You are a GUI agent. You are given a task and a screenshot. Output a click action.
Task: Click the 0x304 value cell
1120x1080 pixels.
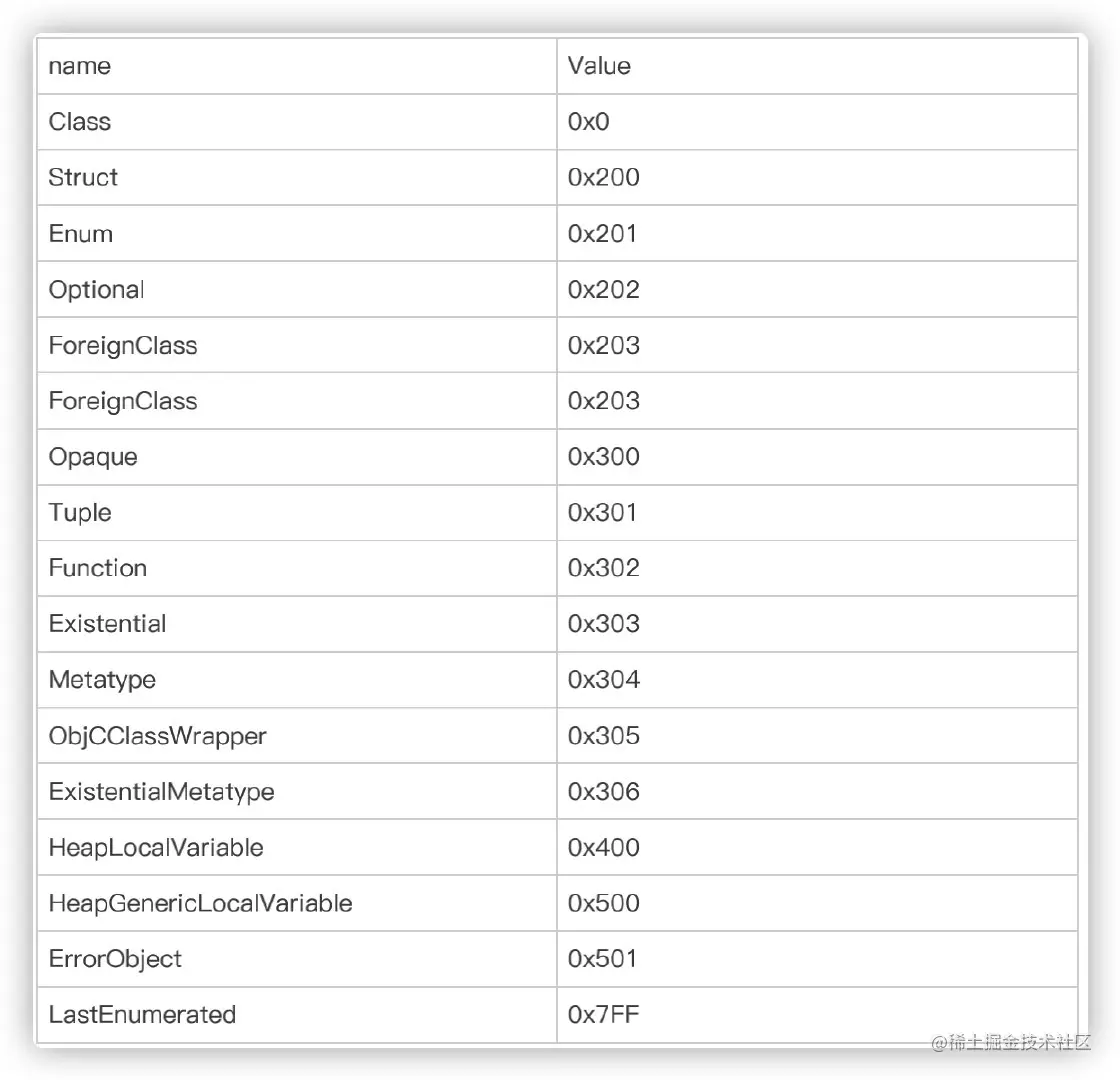[x=603, y=680]
